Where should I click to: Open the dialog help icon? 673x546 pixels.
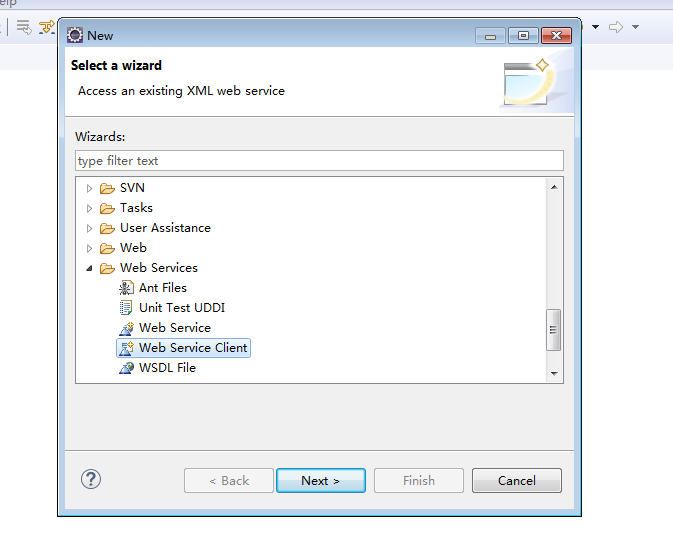pos(91,479)
